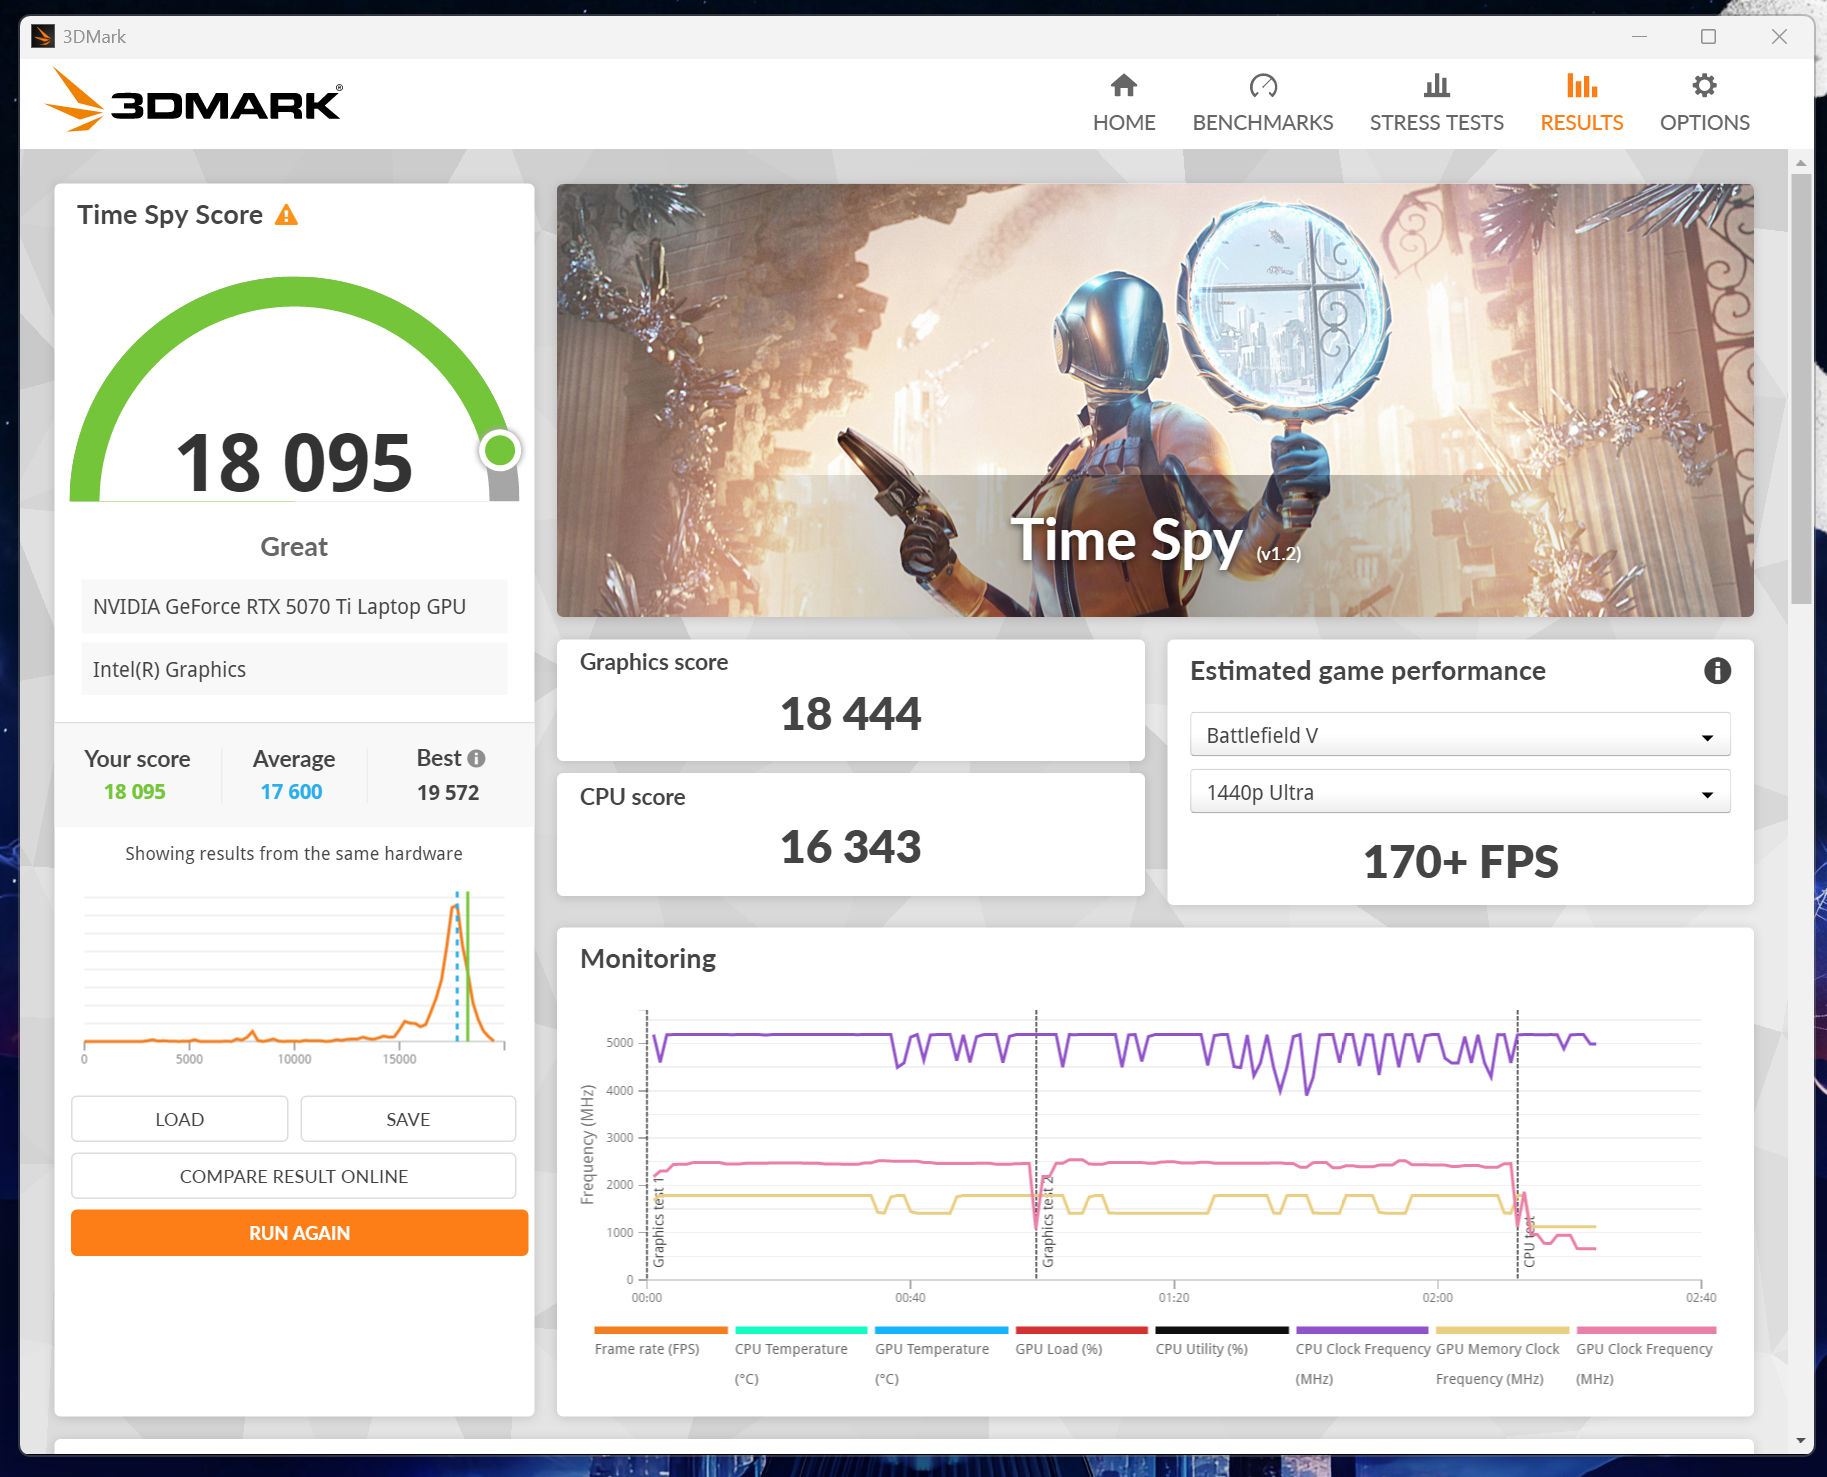Select the HOME menu label
This screenshot has height=1477, width=1827.
1124,122
